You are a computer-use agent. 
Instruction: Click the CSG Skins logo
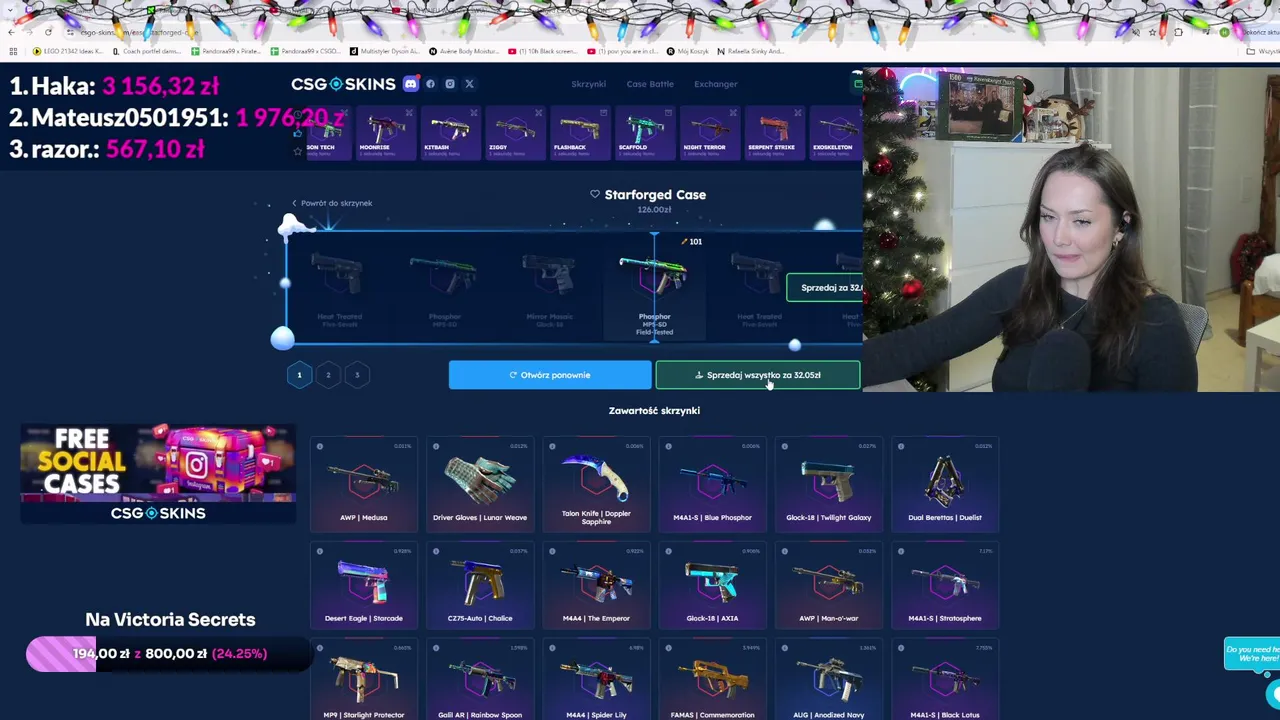pos(343,84)
